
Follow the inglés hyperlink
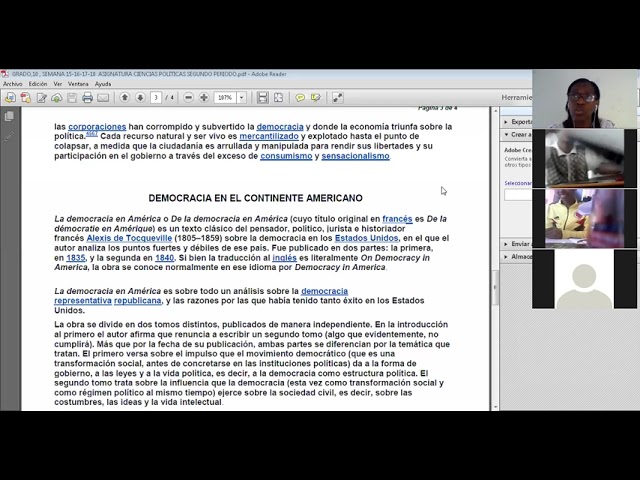tap(284, 258)
